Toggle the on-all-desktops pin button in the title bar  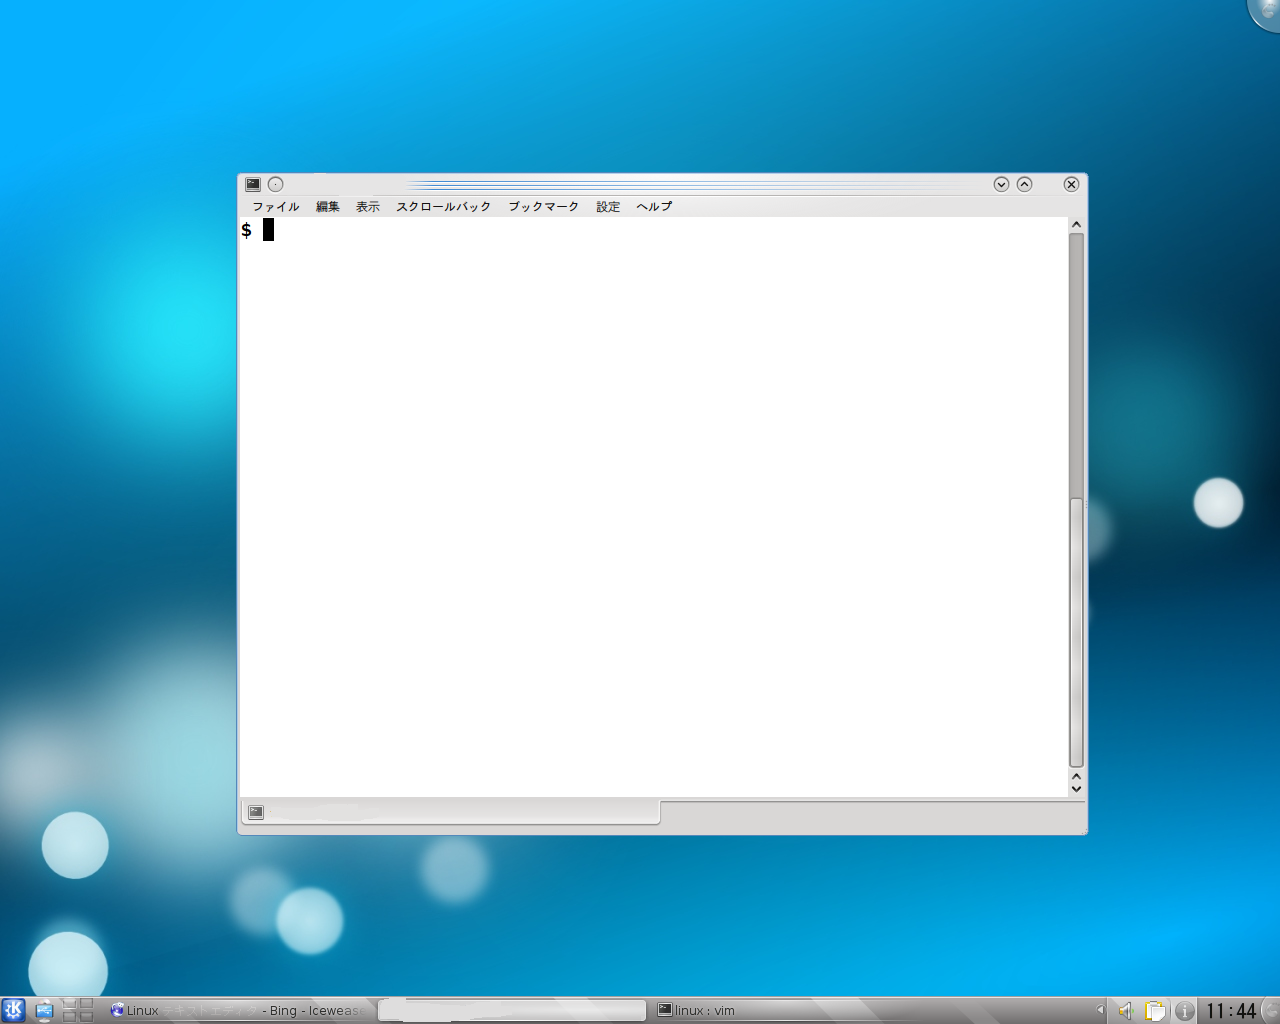[x=276, y=184]
